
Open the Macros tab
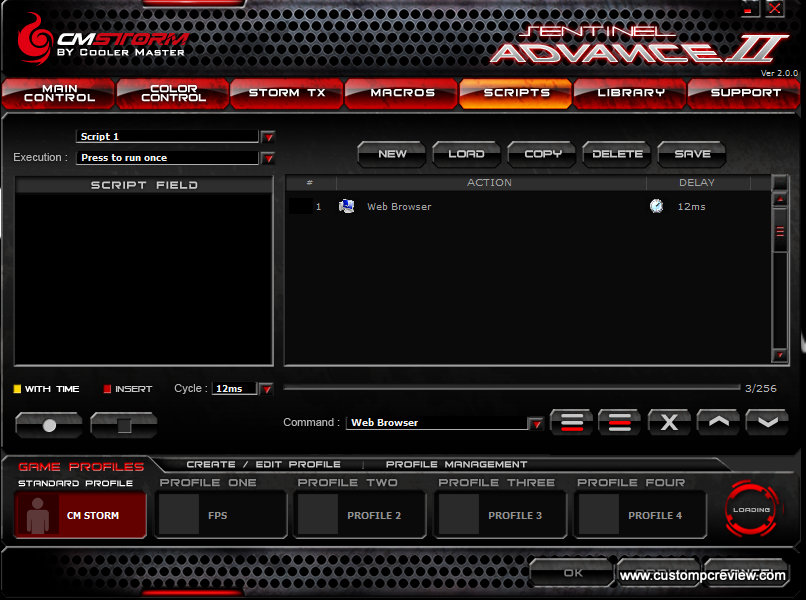[x=402, y=93]
